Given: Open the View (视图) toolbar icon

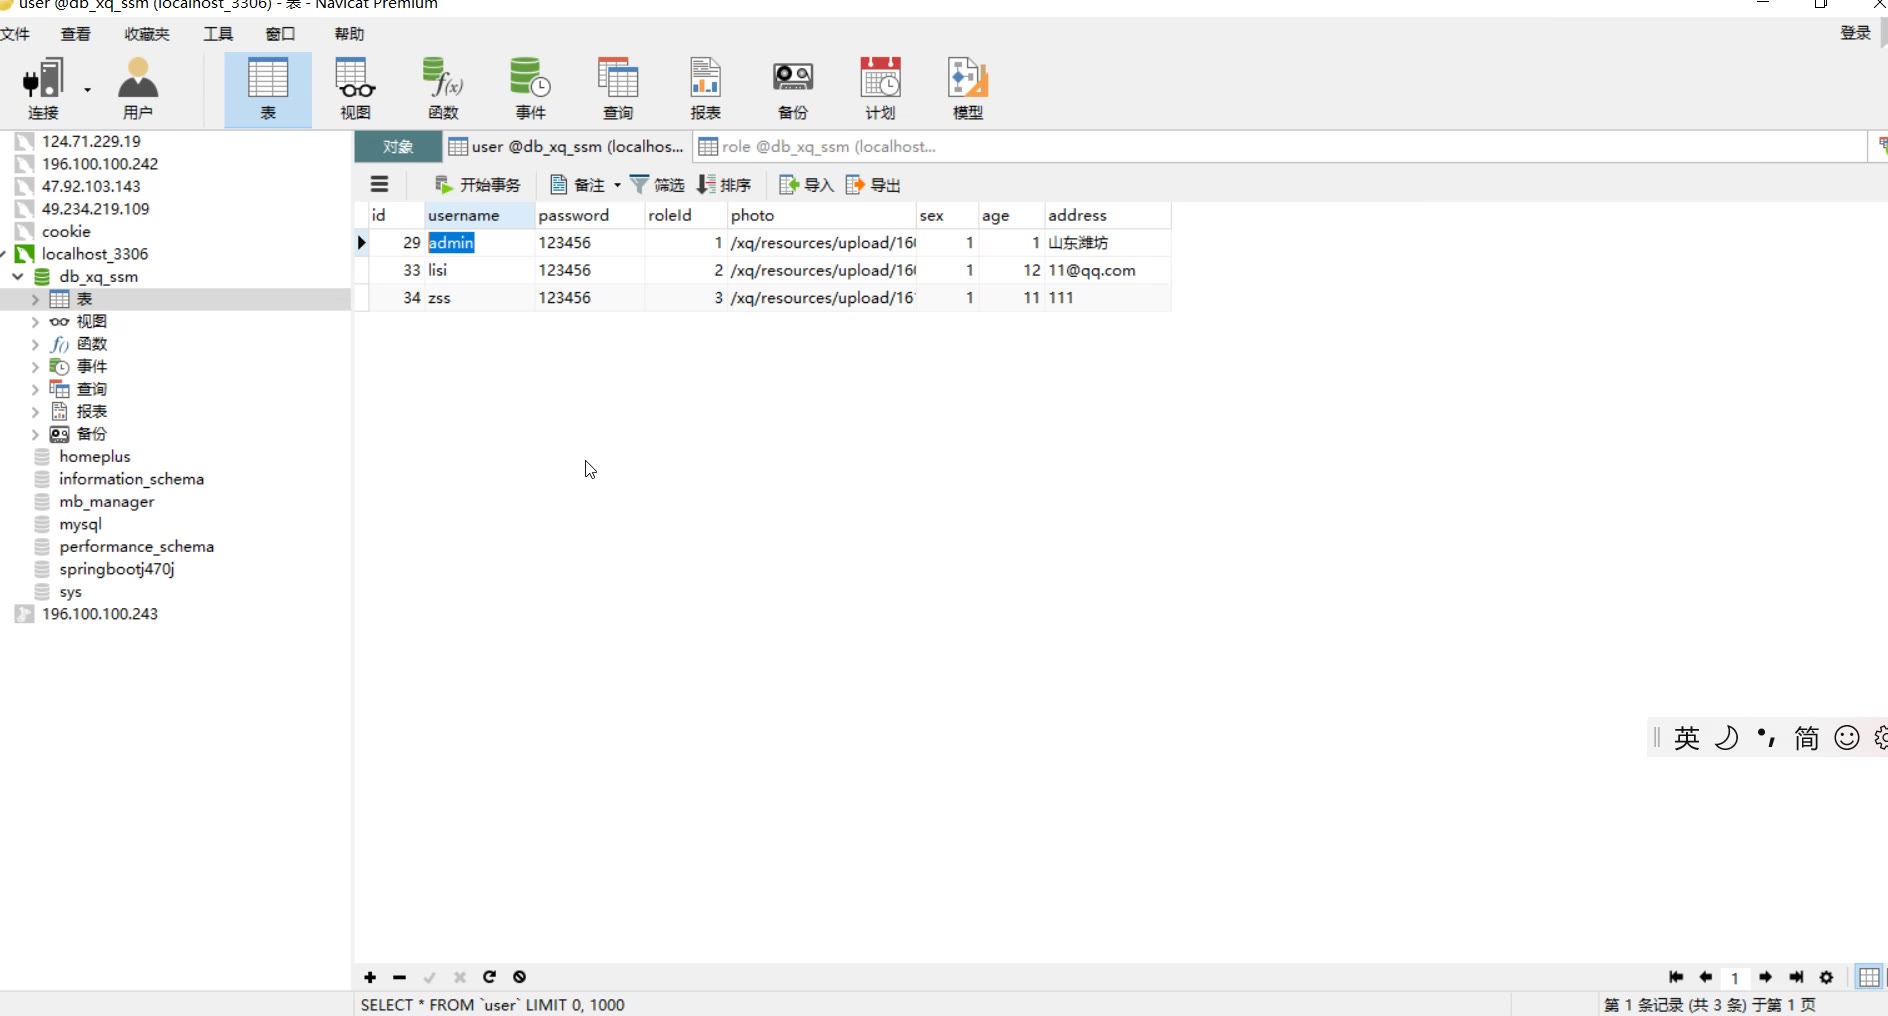Looking at the screenshot, I should [355, 89].
